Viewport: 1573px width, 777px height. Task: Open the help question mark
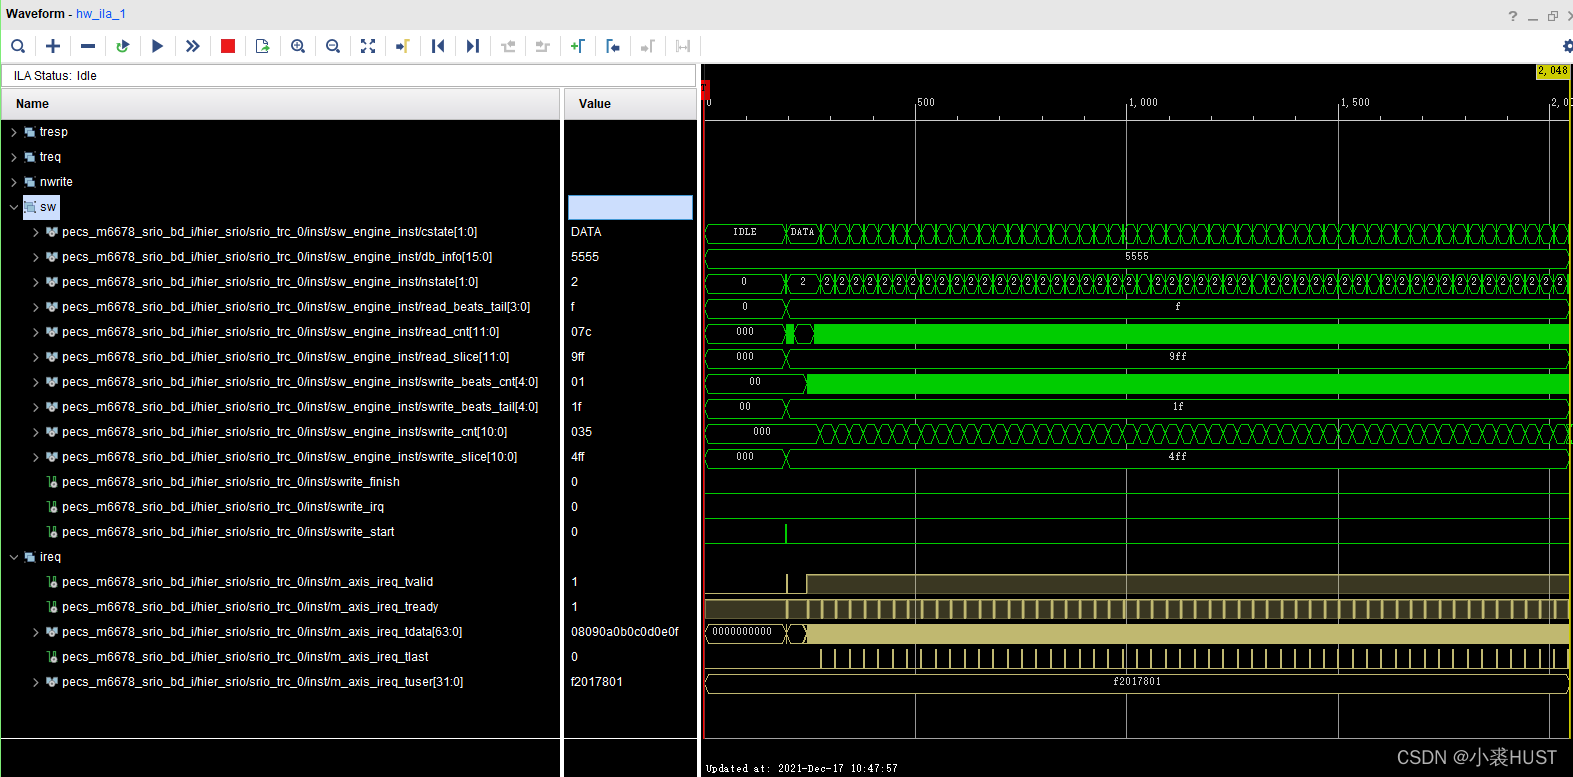(1513, 16)
